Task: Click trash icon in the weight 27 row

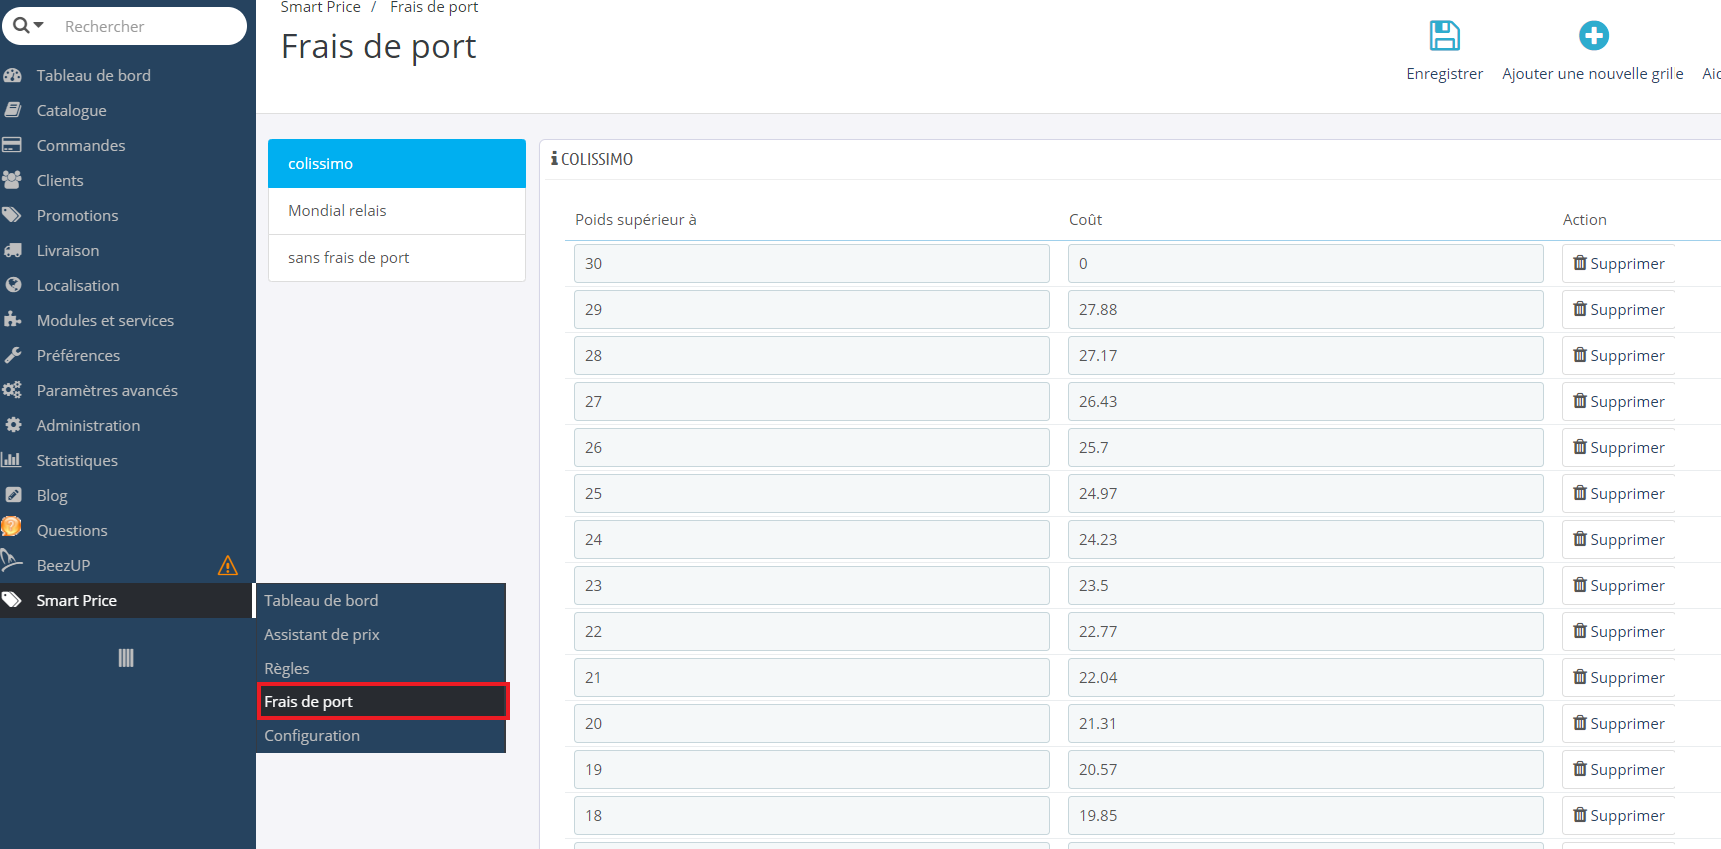Action: point(1580,401)
